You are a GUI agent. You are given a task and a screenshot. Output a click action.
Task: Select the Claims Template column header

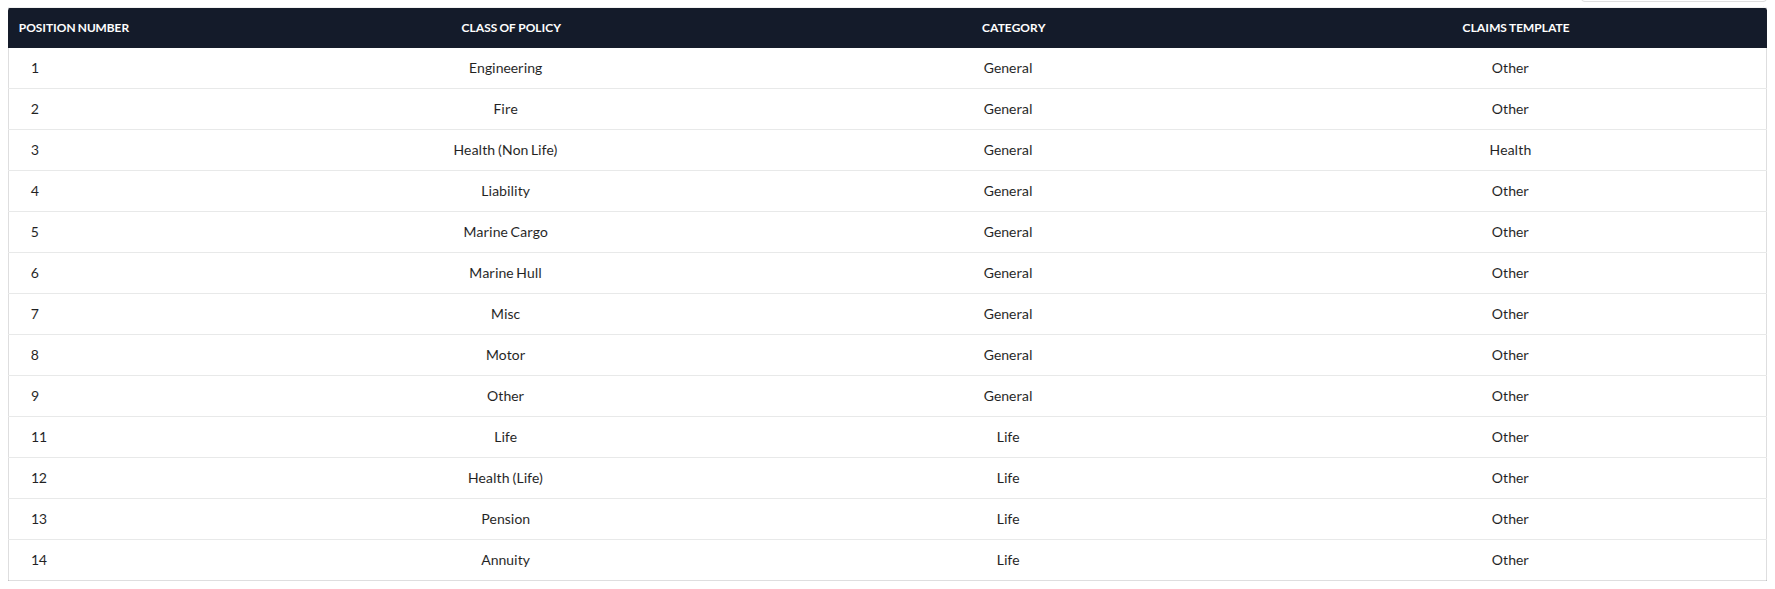click(1515, 28)
